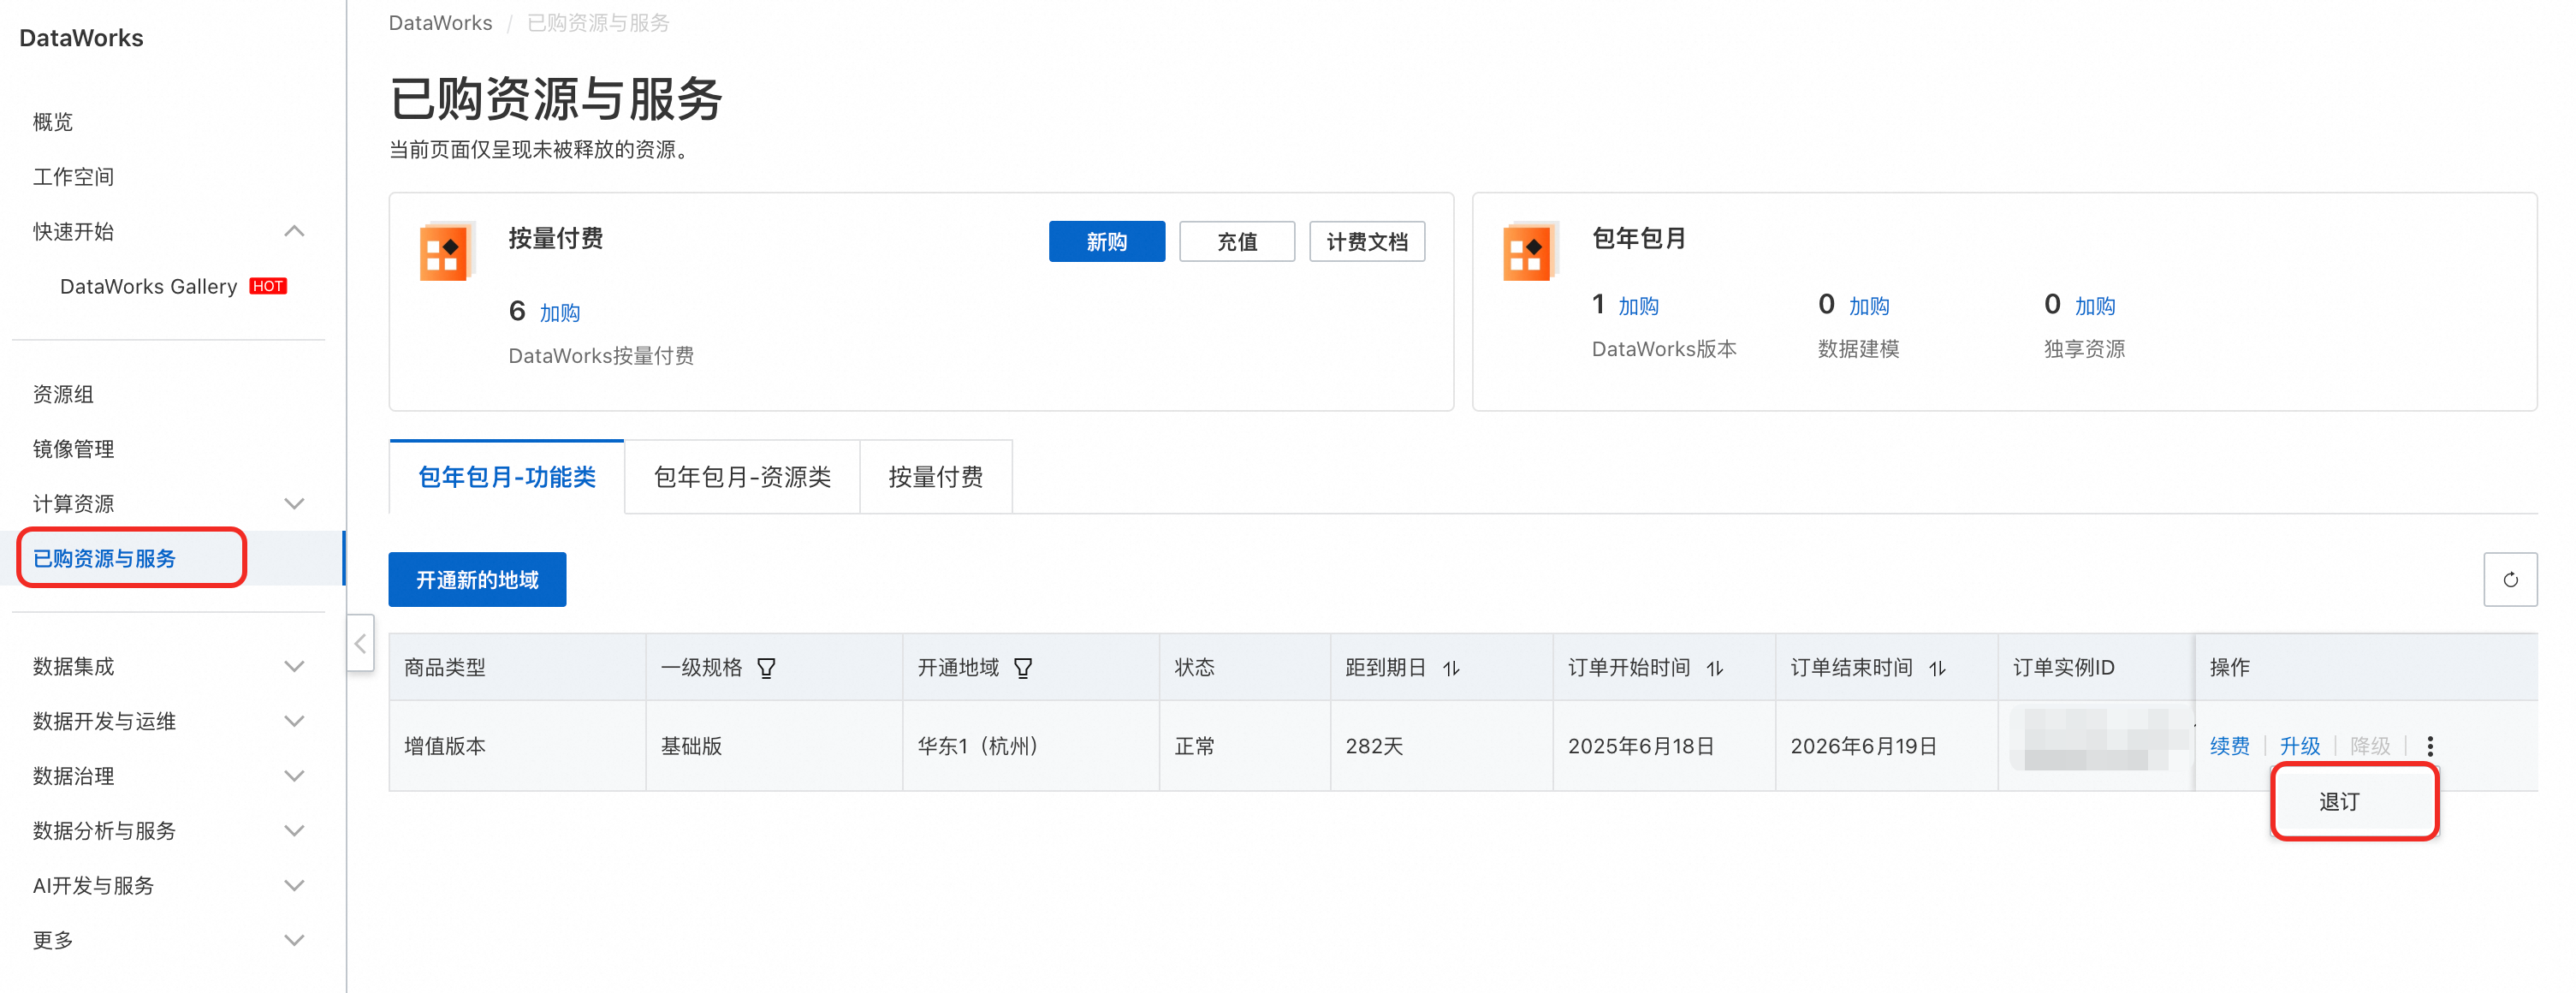The height and width of the screenshot is (993, 2576).
Task: Open 工作空间 in the sidebar
Action: [73, 177]
